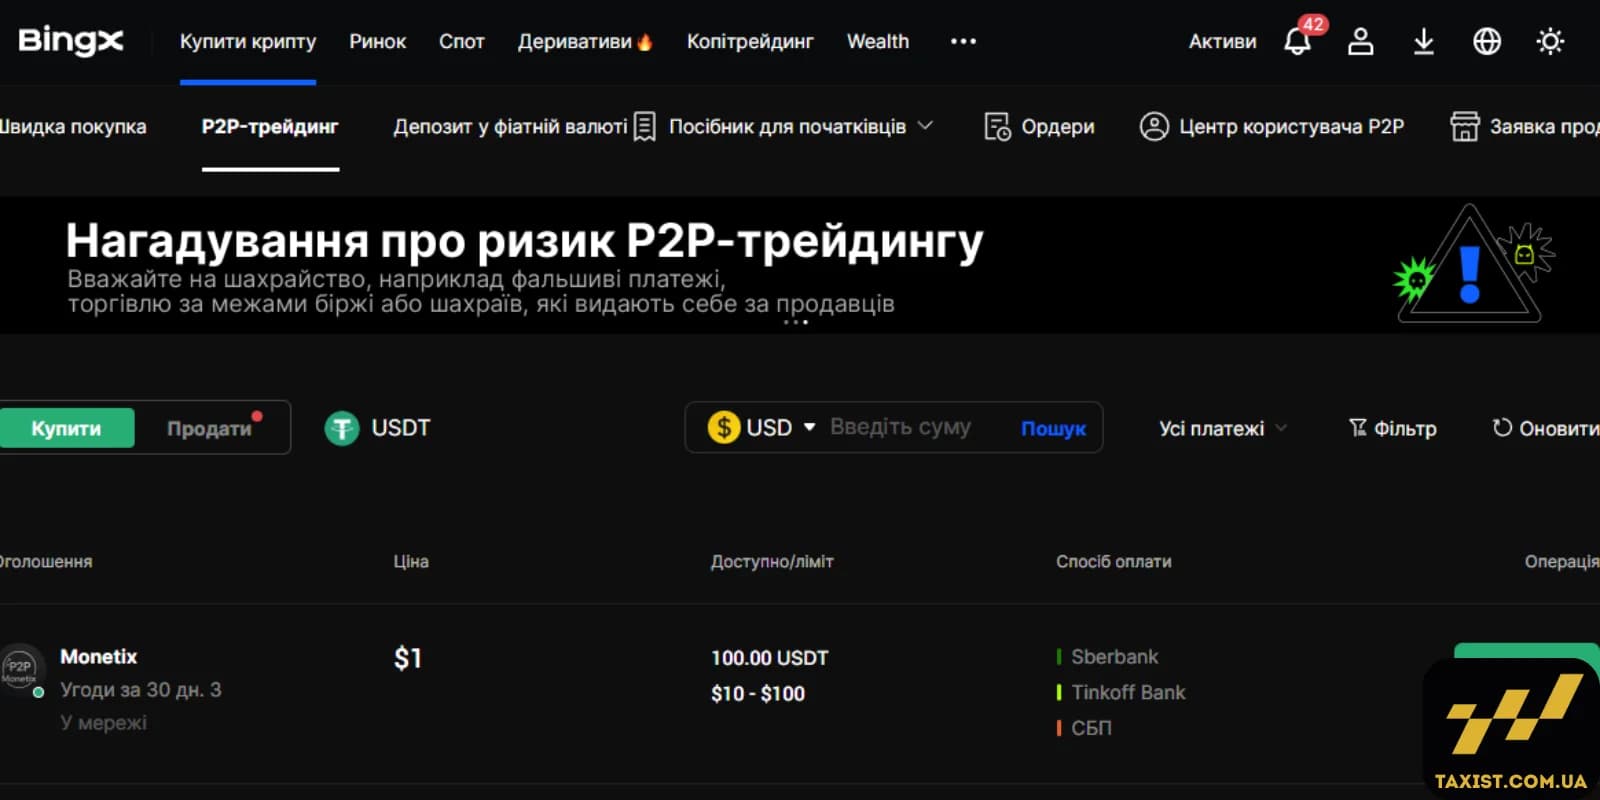Open Ордери orders link
1600x800 pixels.
click(1058, 127)
